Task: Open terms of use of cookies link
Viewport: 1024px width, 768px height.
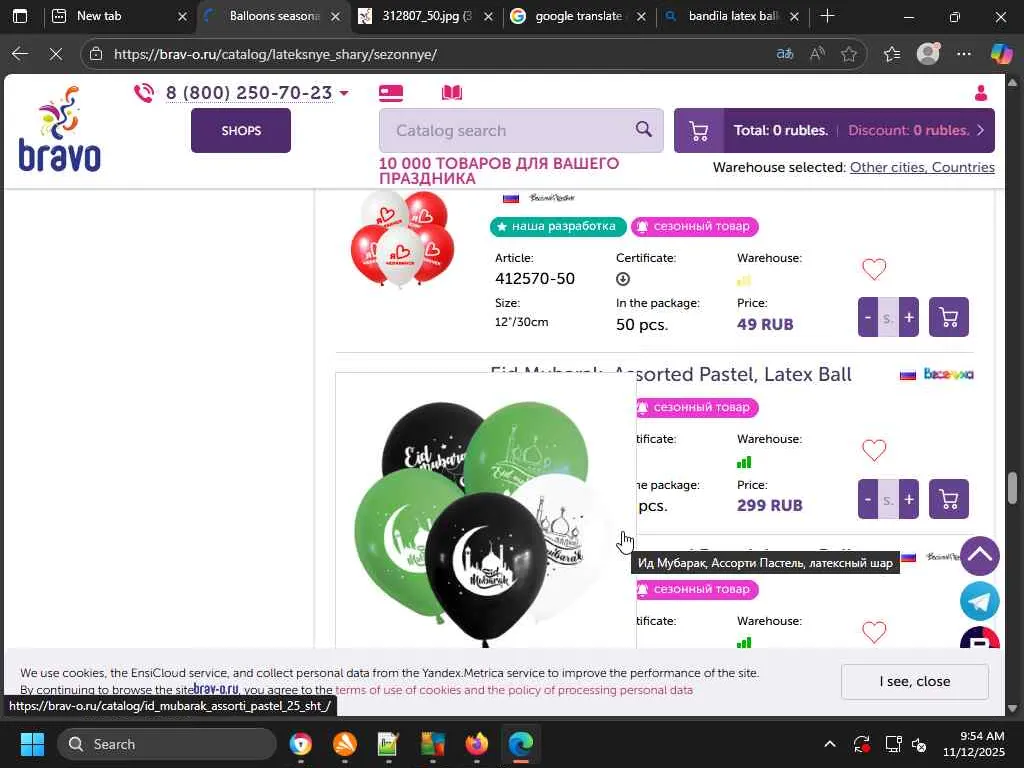Action: (x=514, y=690)
